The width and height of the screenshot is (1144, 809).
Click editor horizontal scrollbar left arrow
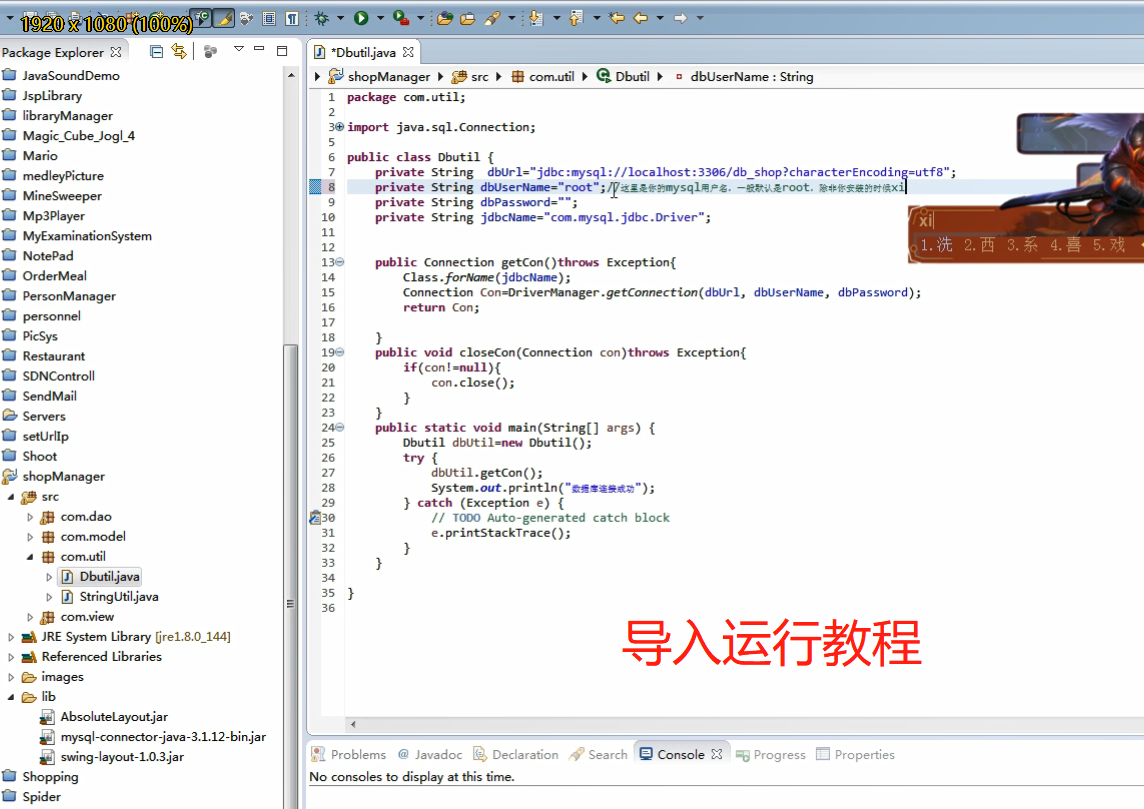pyautogui.click(x=353, y=724)
